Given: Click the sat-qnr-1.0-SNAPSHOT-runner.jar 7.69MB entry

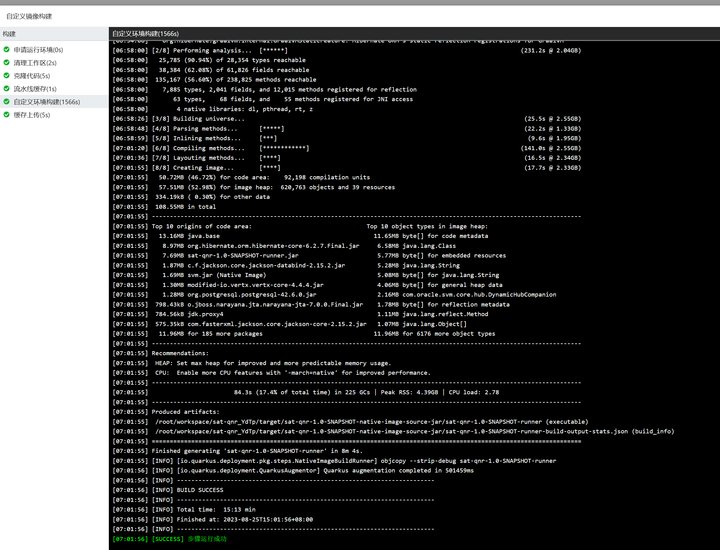Looking at the screenshot, I should 230,255.
